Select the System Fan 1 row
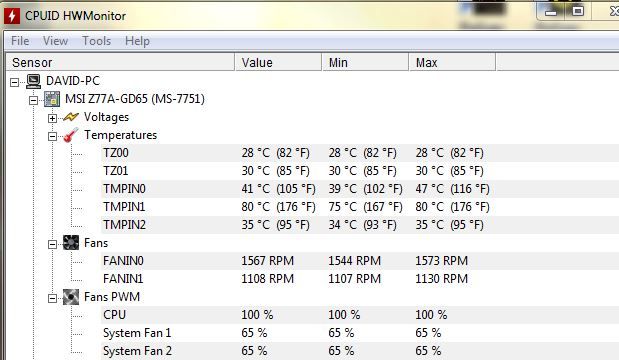Image resolution: width=619 pixels, height=360 pixels. click(360, 333)
